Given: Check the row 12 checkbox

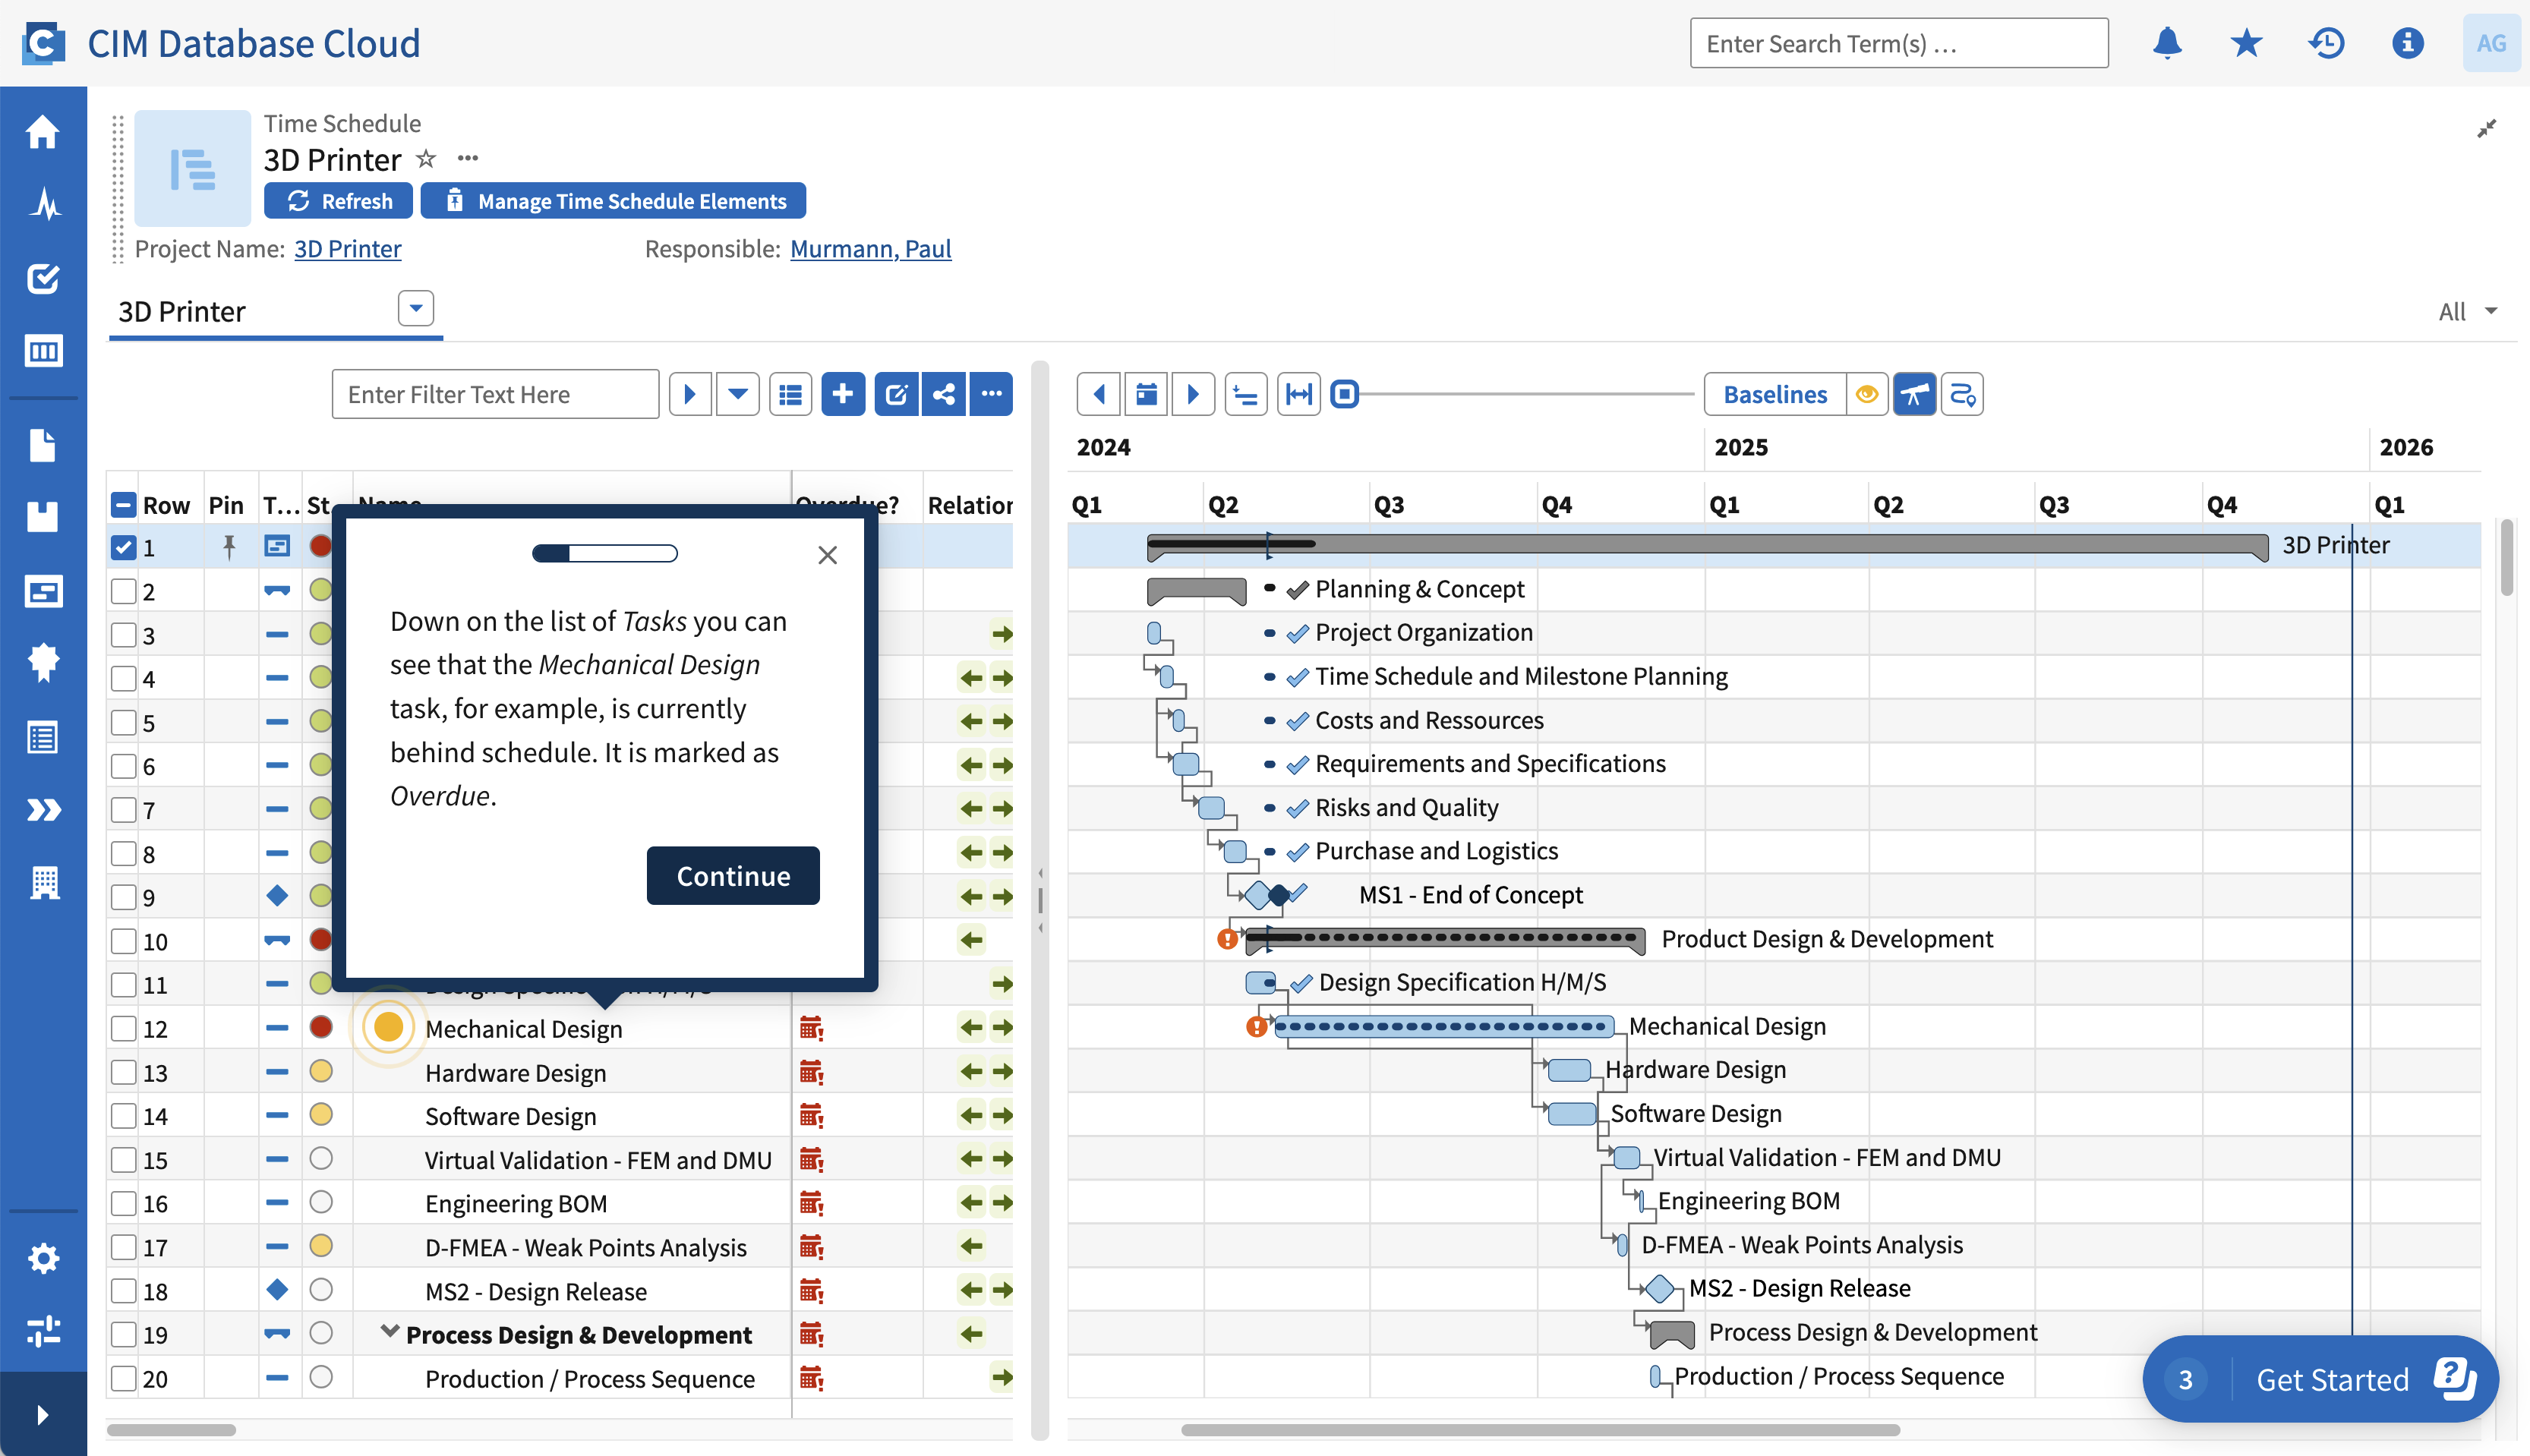Looking at the screenshot, I should click(123, 1028).
